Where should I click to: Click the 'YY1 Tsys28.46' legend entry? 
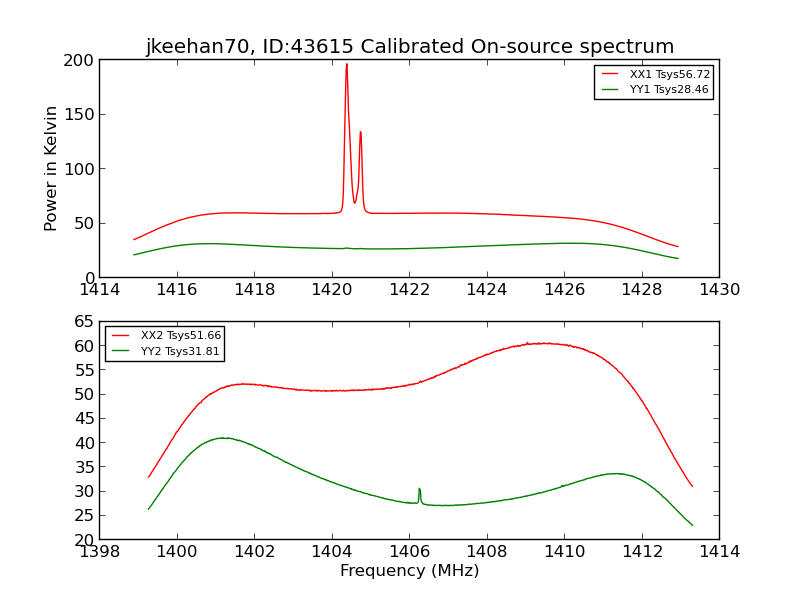click(669, 89)
